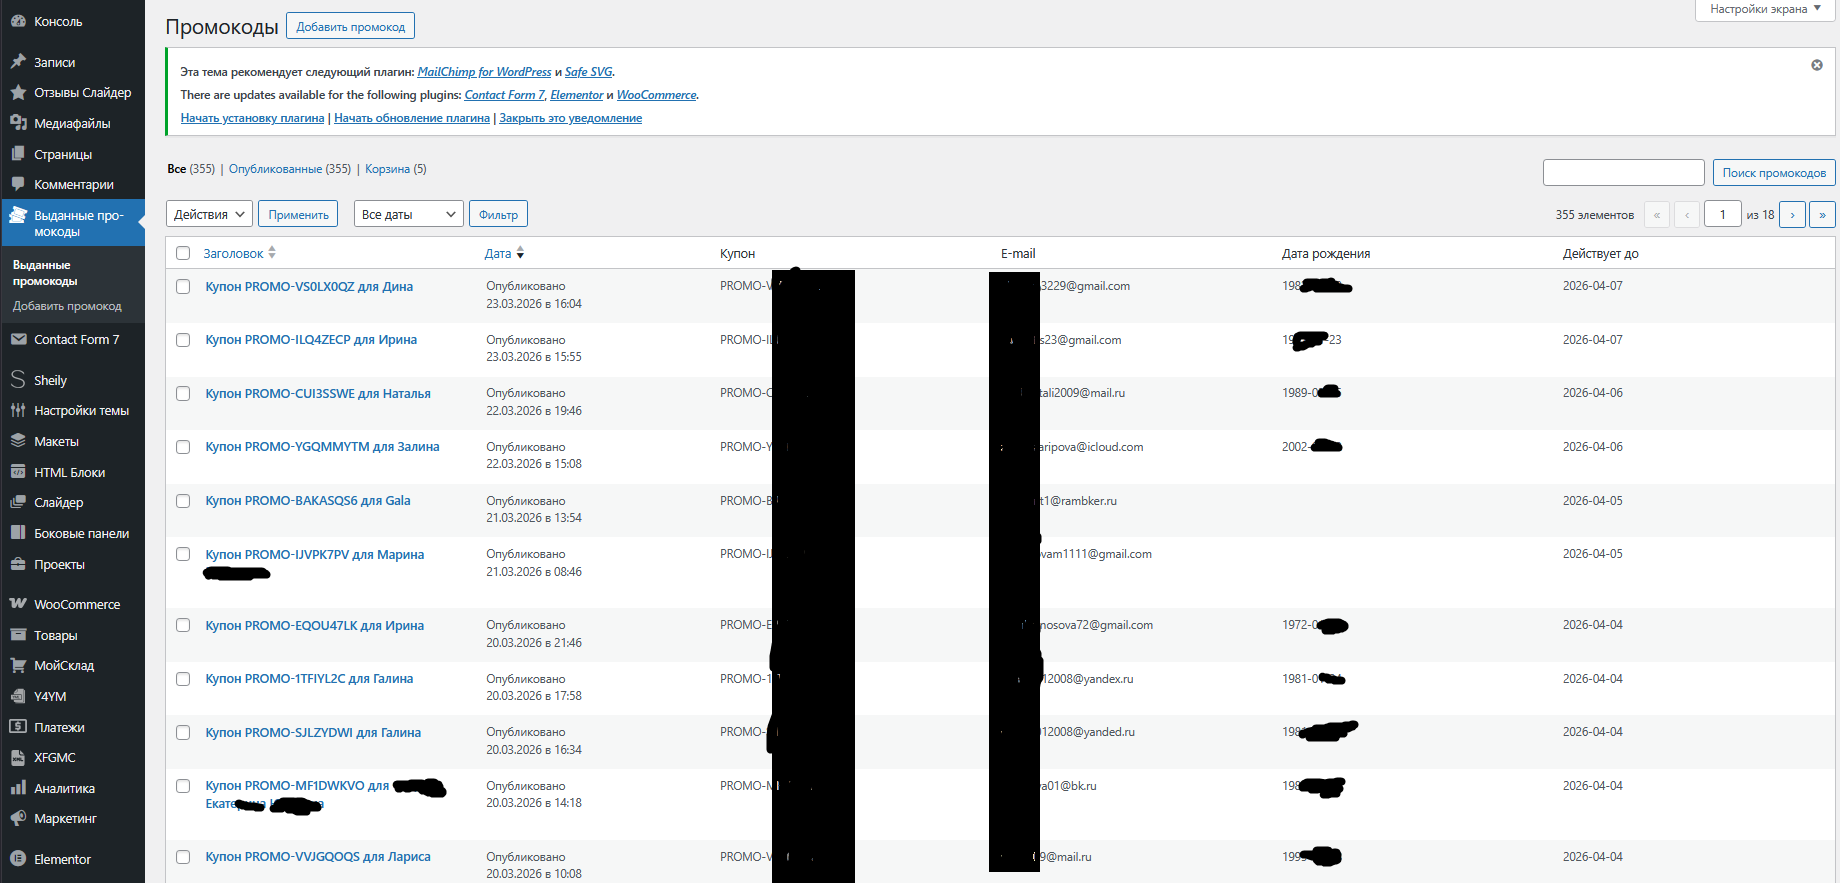Open the Добавить промокод submenu item
The height and width of the screenshot is (883, 1840).
67,306
